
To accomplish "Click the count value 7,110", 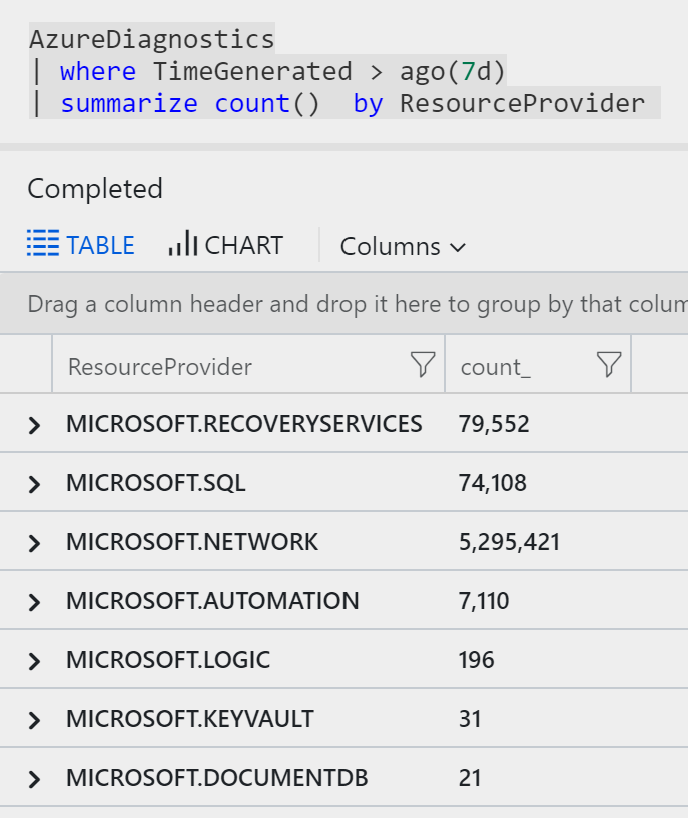I will pos(484,600).
